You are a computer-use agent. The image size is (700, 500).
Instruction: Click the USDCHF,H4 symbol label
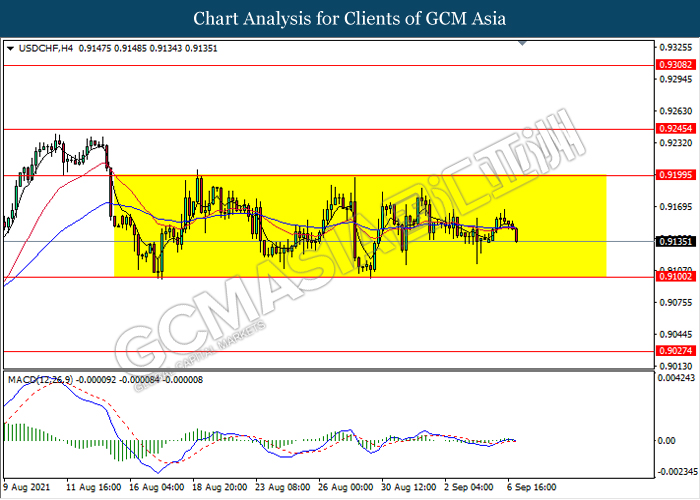point(46,48)
